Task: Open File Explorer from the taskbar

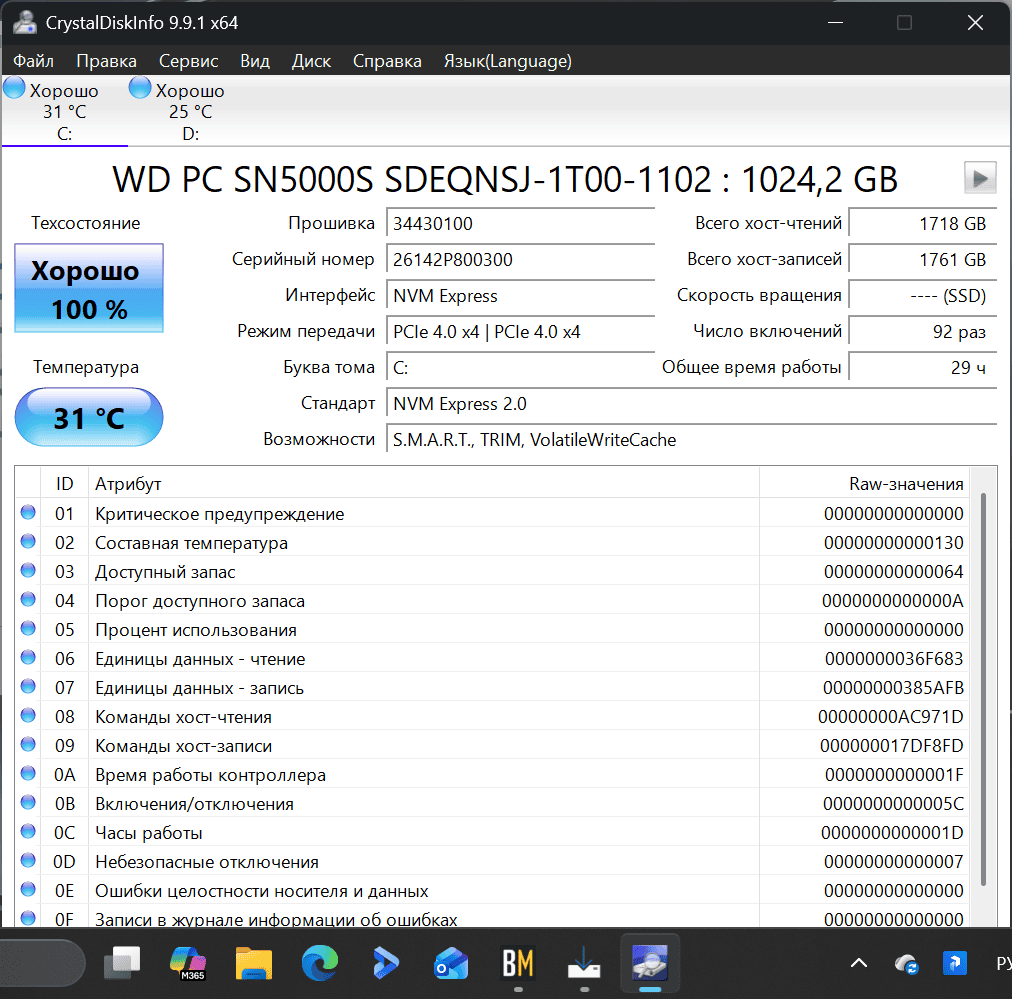Action: (254, 963)
